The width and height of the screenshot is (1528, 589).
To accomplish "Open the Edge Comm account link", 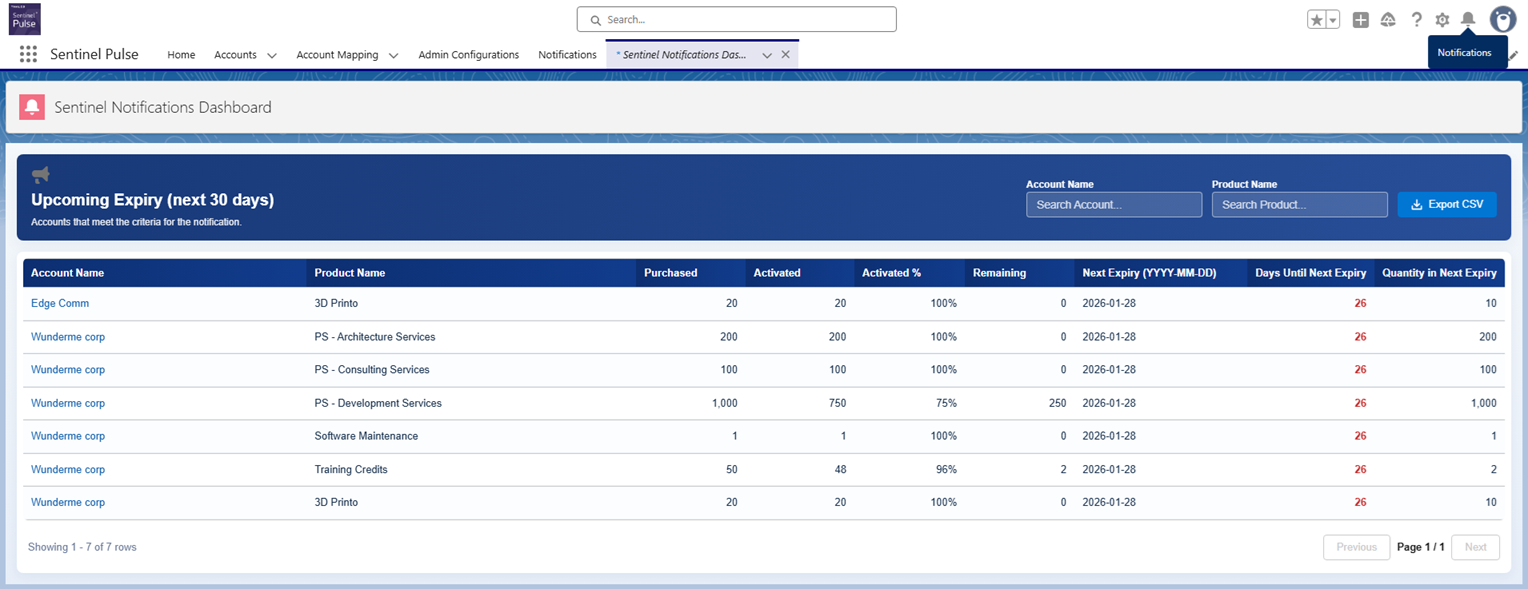I will click(60, 303).
